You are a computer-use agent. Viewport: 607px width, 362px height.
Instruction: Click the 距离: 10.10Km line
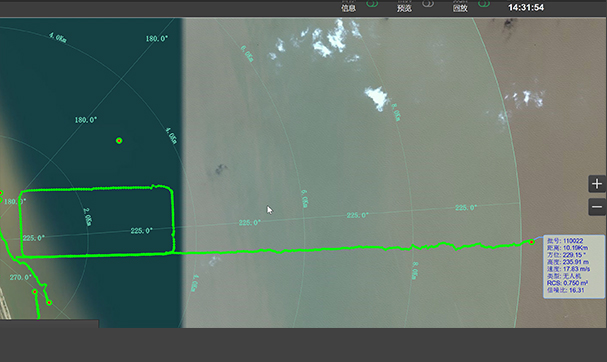[x=567, y=248]
